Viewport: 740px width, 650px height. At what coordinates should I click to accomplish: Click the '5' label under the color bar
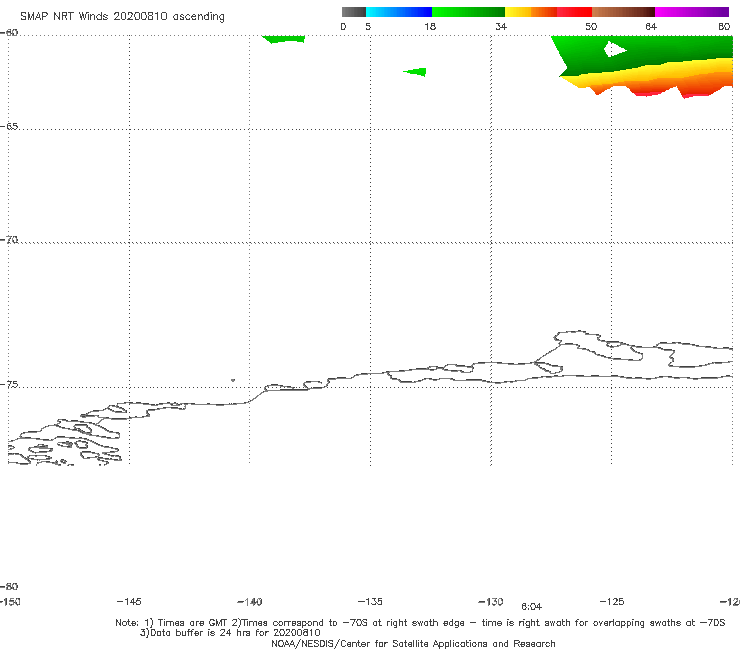point(368,26)
